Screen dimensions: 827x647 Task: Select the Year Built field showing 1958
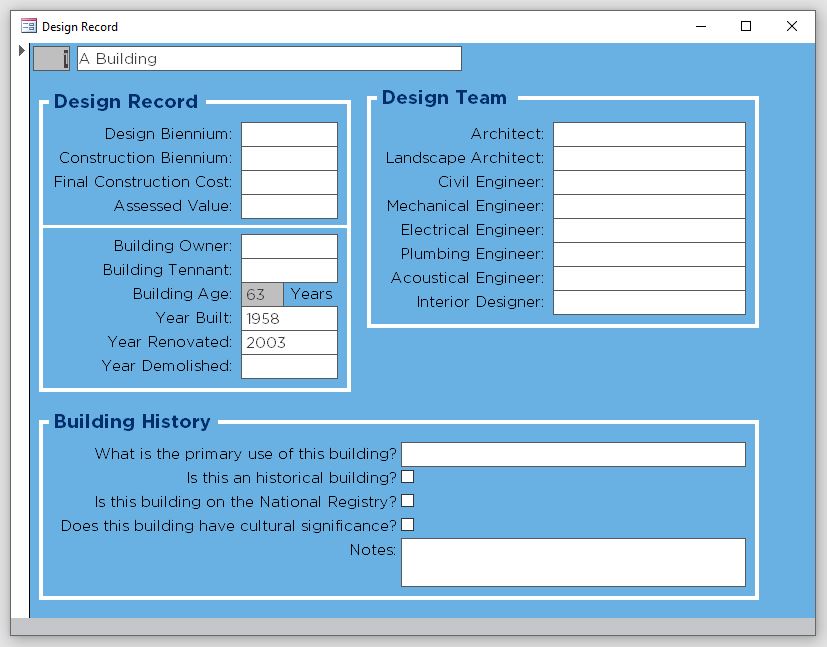tap(290, 318)
